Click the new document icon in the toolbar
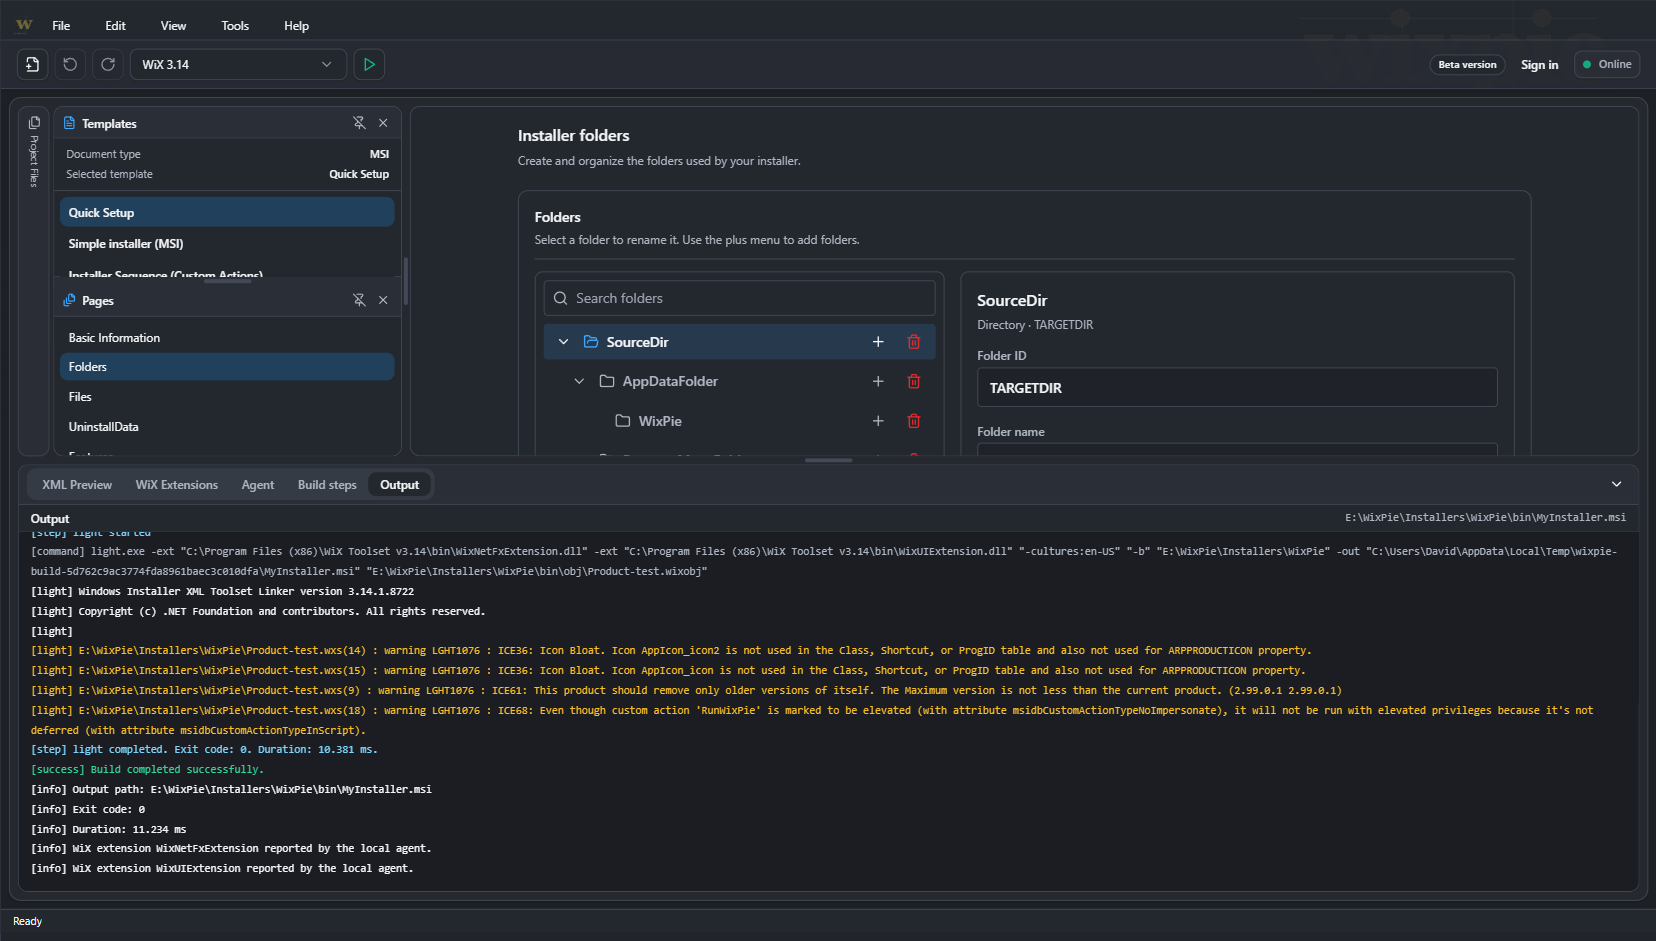1656x941 pixels. tap(32, 64)
